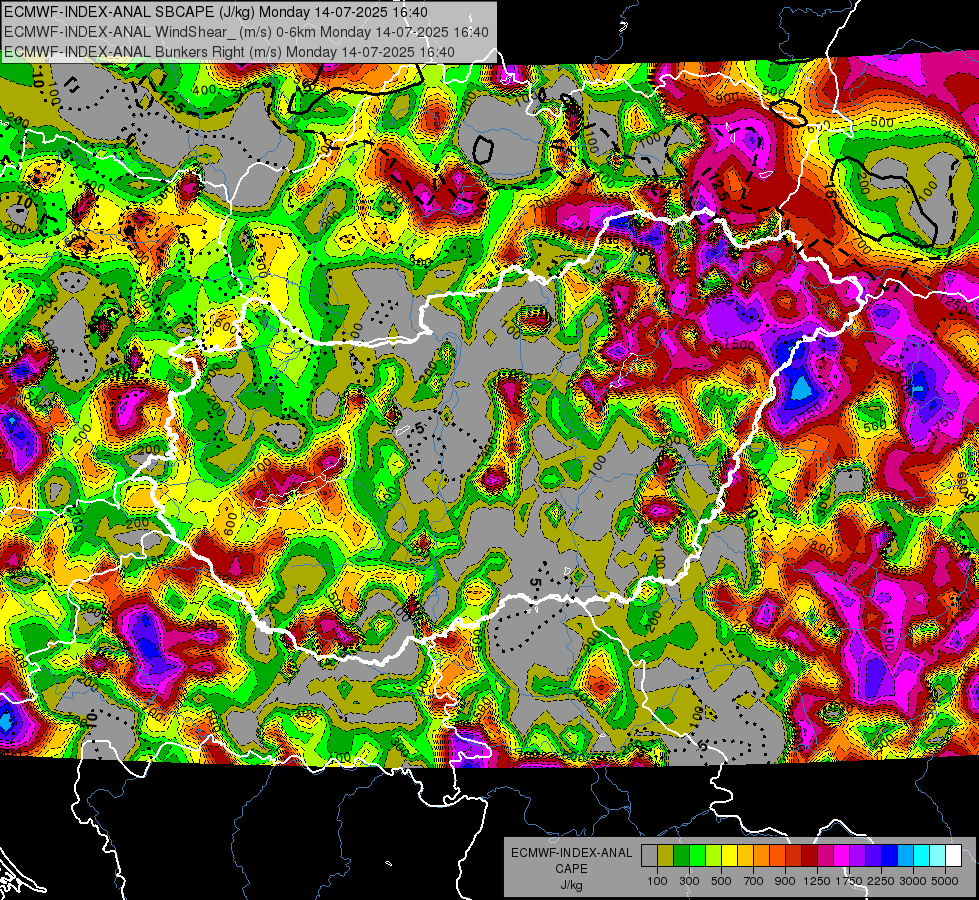Click the J/kg unit label in the legend
979x900 pixels.
point(571,885)
